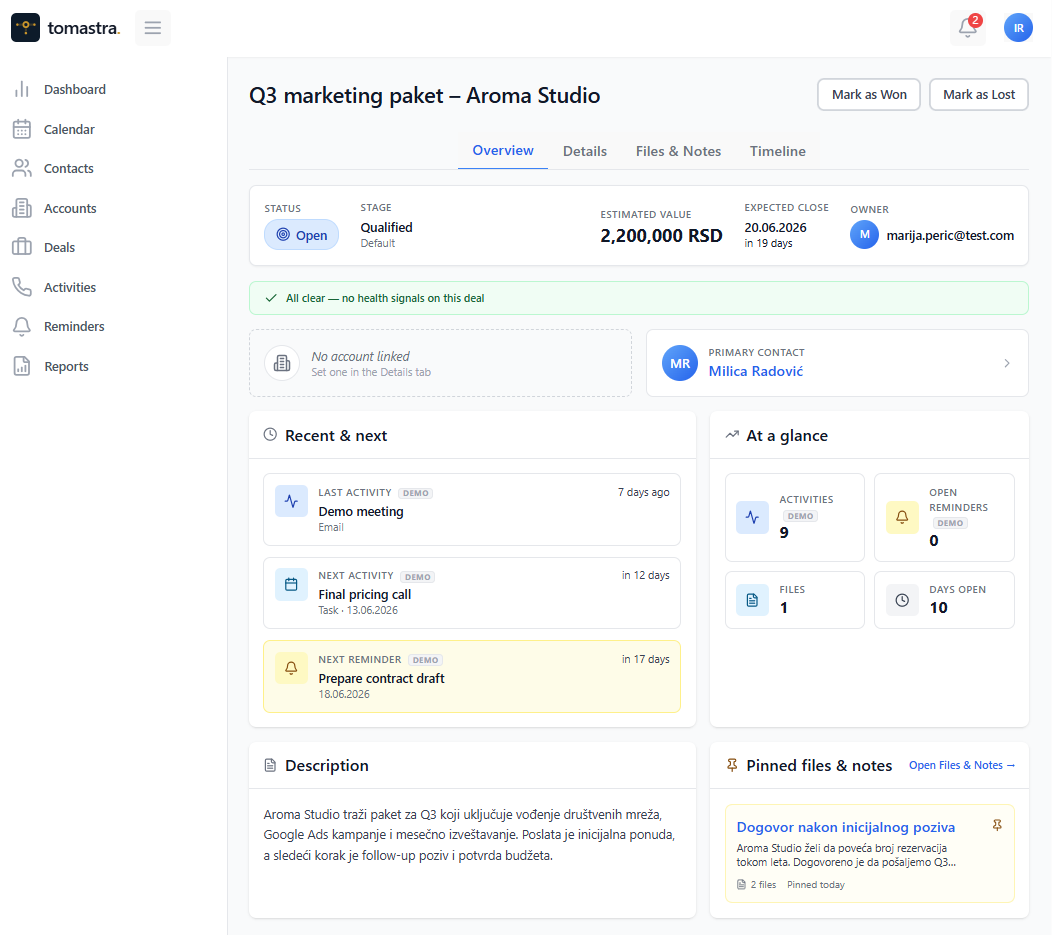
Task: Open the Files & Notes tab
Action: coord(678,151)
